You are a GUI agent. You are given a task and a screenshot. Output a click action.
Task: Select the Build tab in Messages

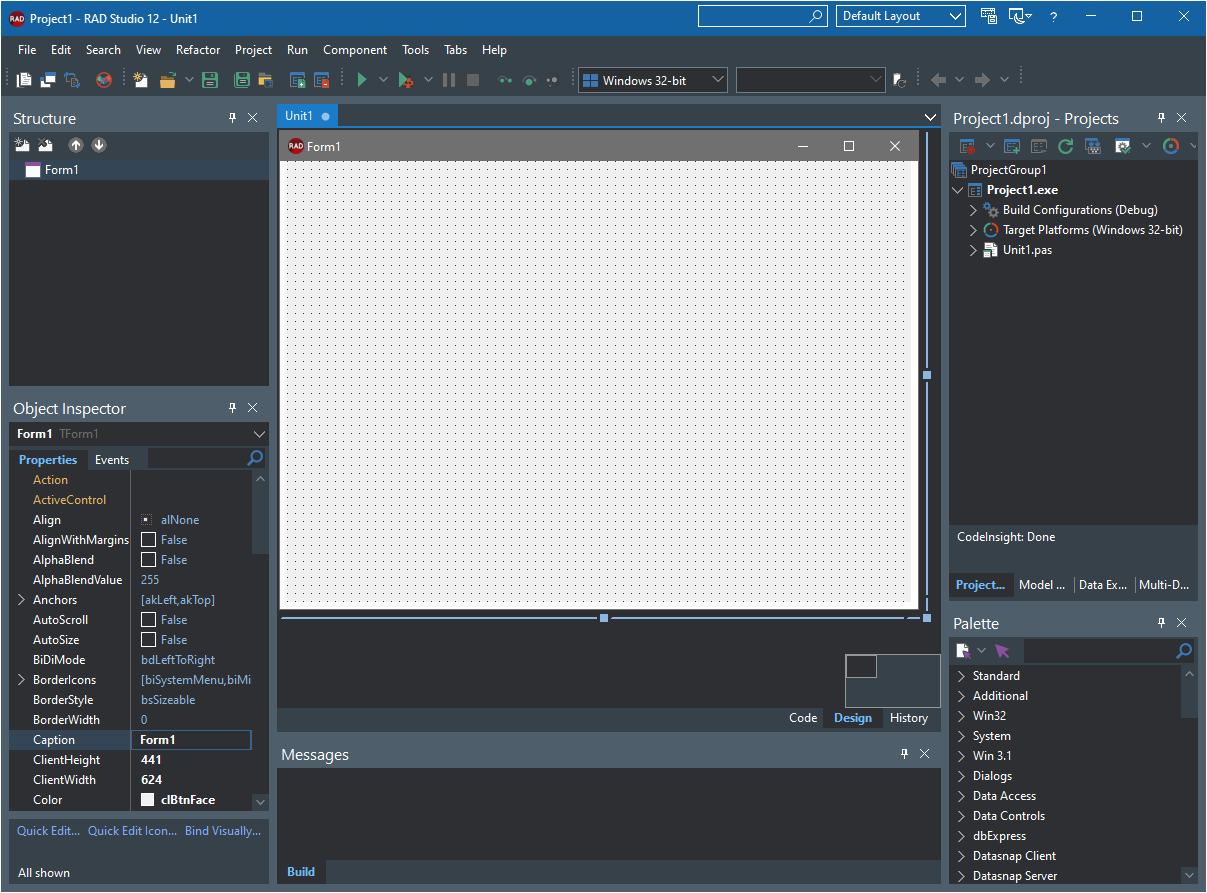[301, 872]
